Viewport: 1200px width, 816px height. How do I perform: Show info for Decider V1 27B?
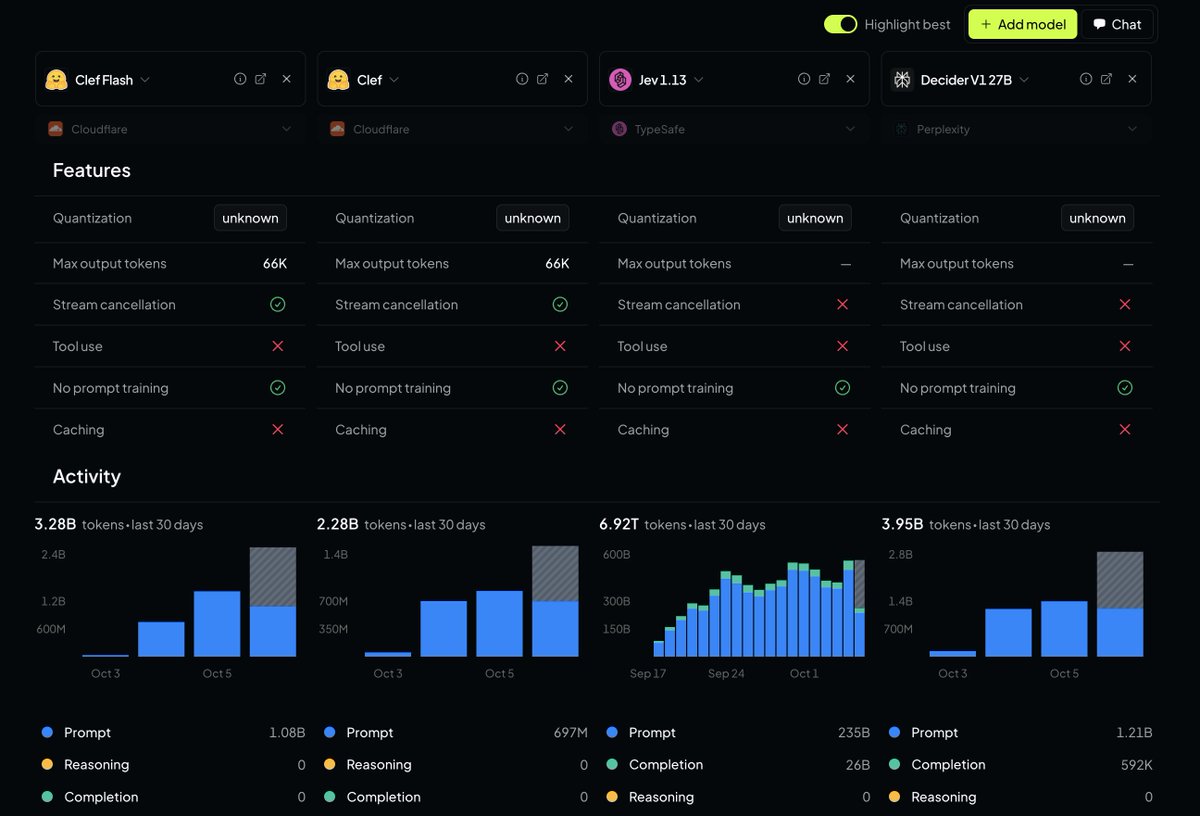click(1086, 79)
